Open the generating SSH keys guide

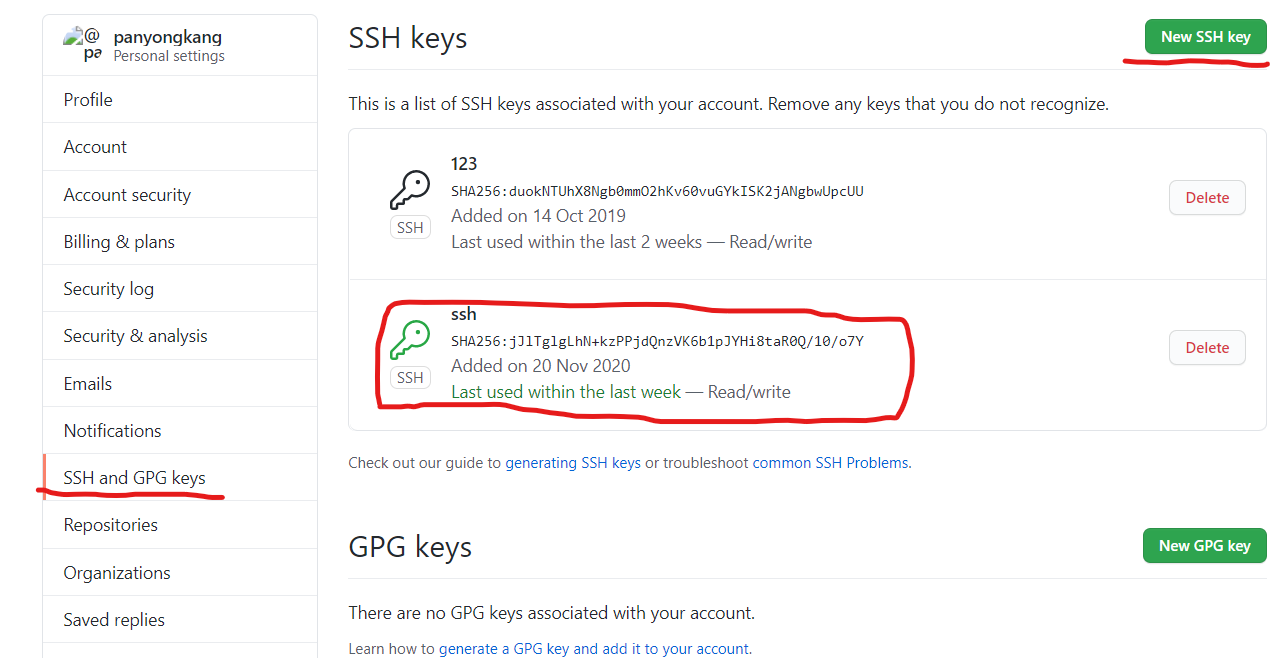(573, 463)
